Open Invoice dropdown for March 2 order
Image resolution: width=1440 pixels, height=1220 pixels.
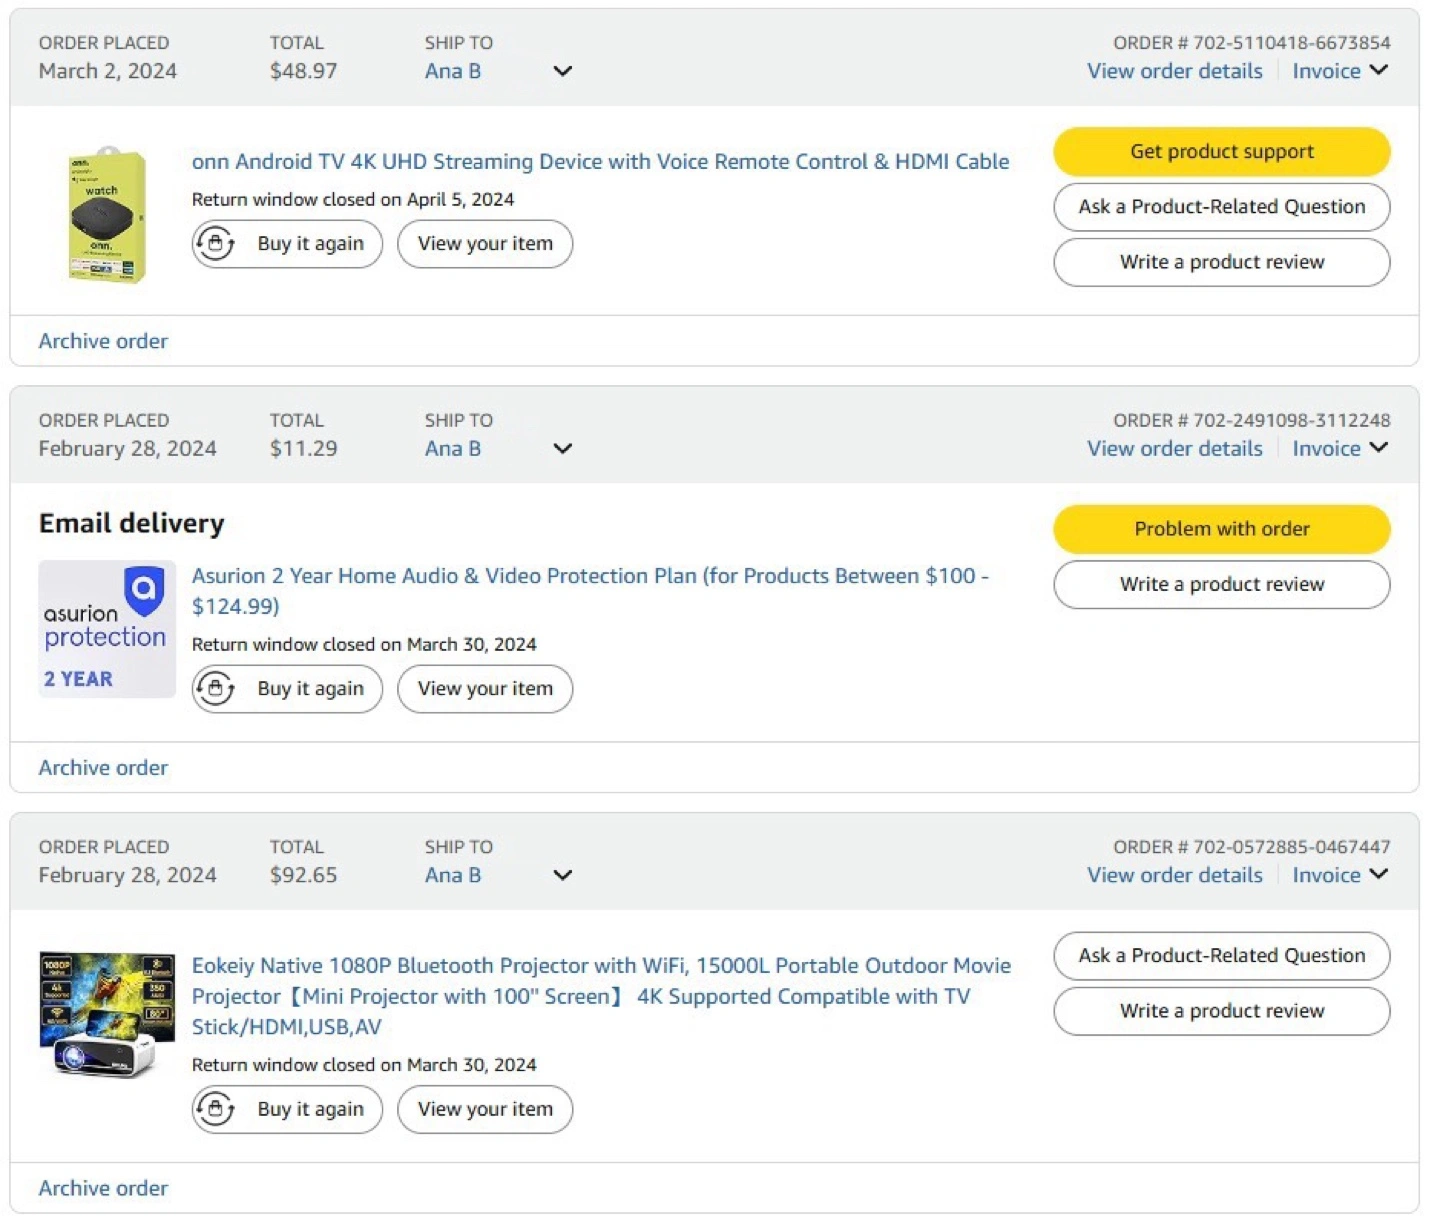click(1339, 71)
